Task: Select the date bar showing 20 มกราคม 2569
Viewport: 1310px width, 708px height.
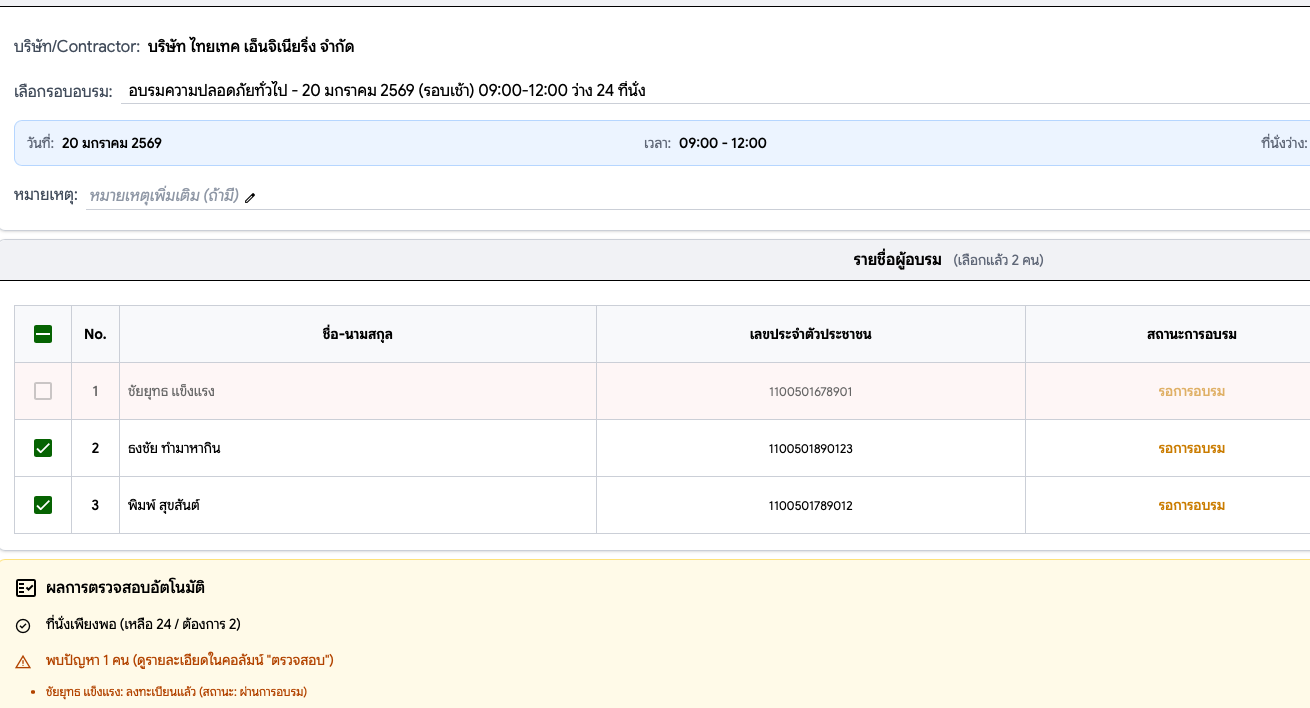Action: point(655,143)
